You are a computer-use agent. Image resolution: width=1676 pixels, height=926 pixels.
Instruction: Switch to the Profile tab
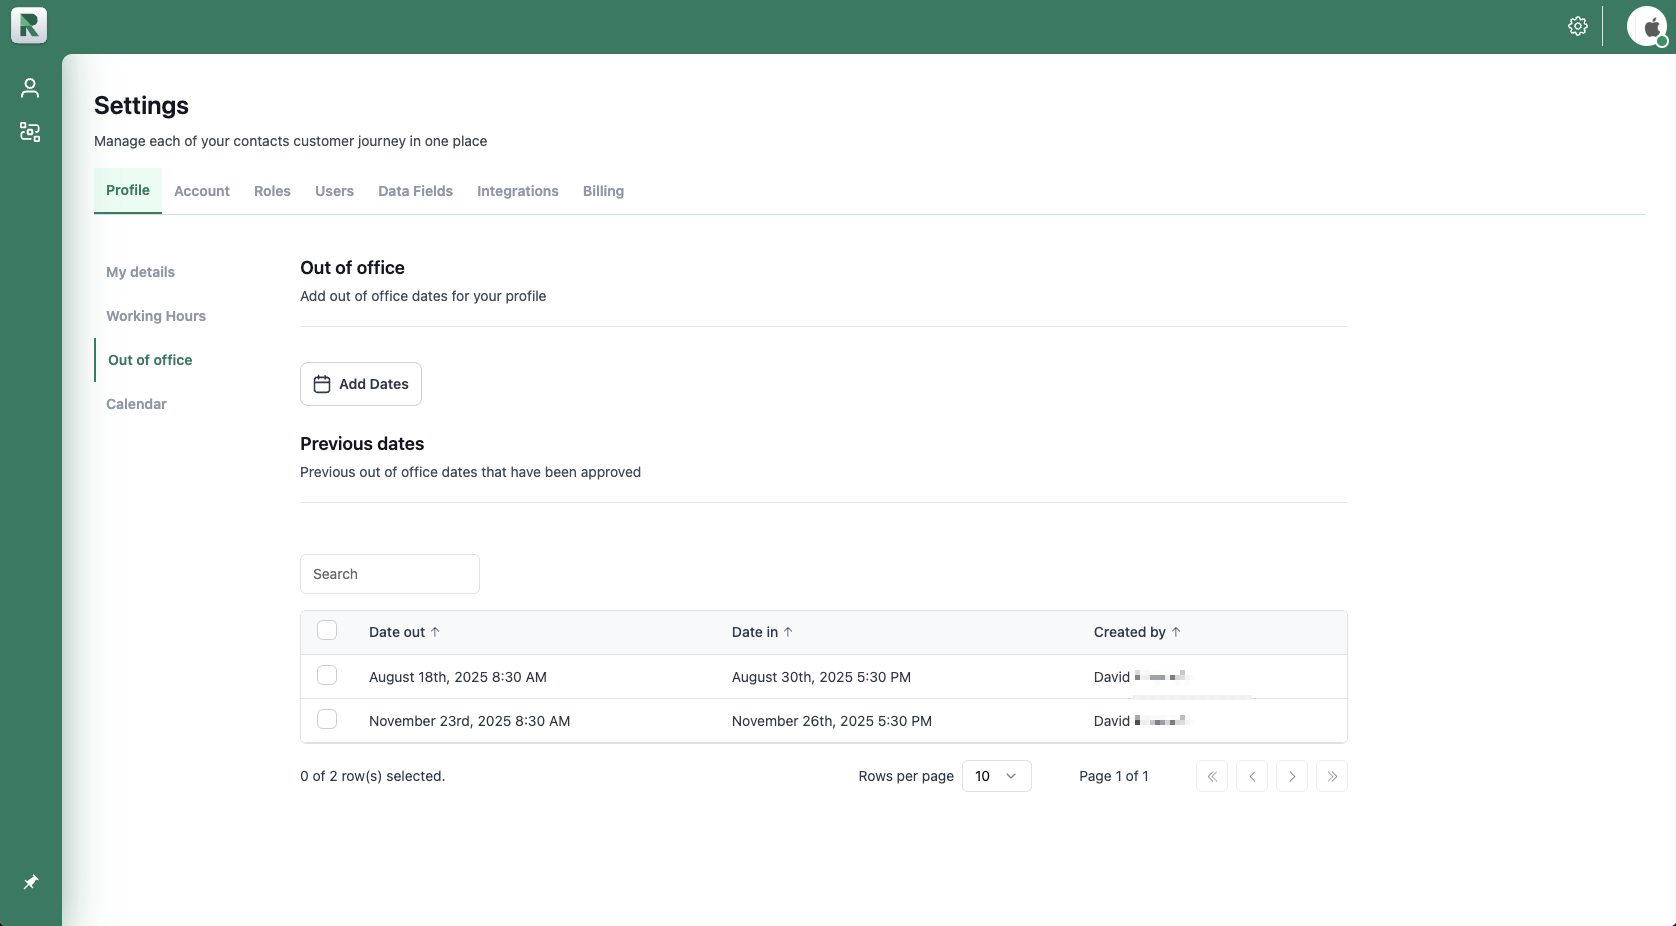click(x=128, y=190)
